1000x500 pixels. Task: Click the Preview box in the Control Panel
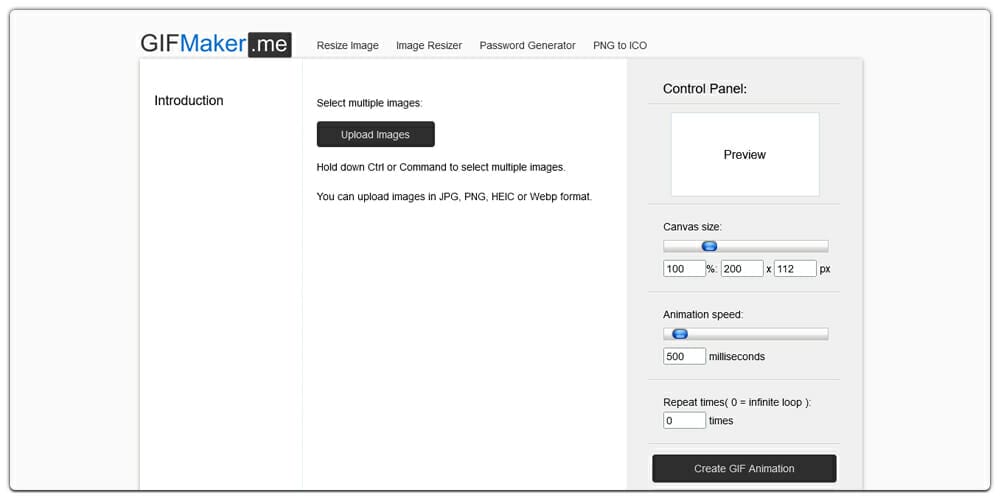[x=745, y=154]
